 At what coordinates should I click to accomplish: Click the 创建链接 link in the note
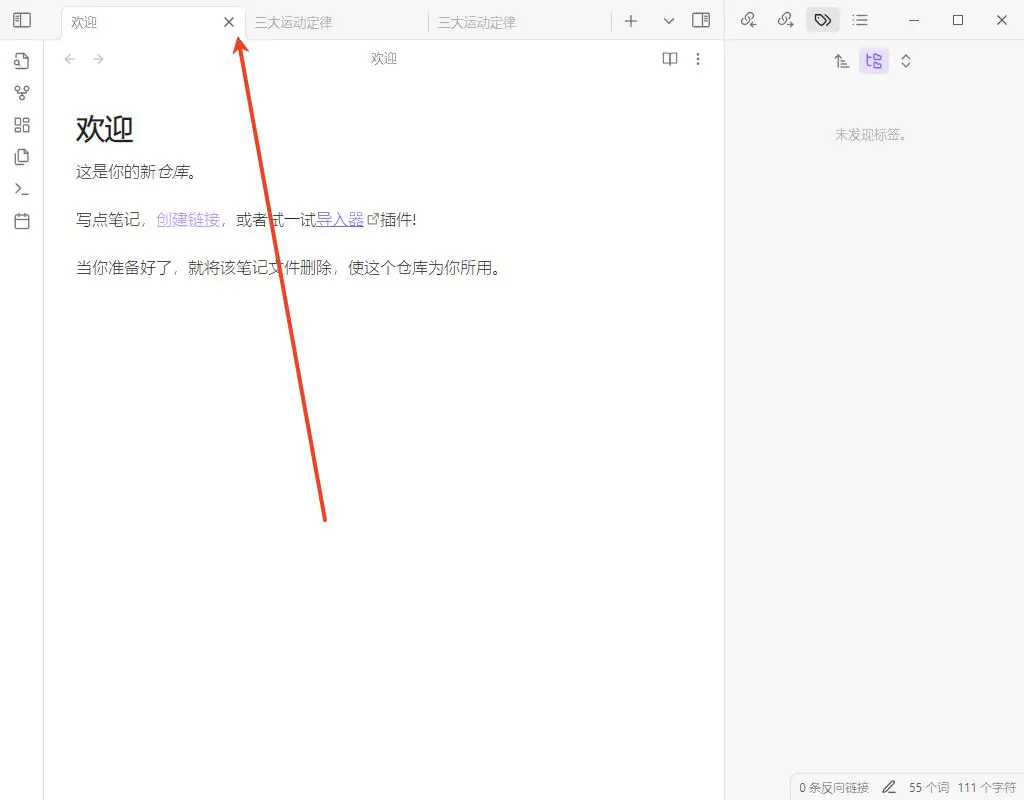(x=188, y=220)
